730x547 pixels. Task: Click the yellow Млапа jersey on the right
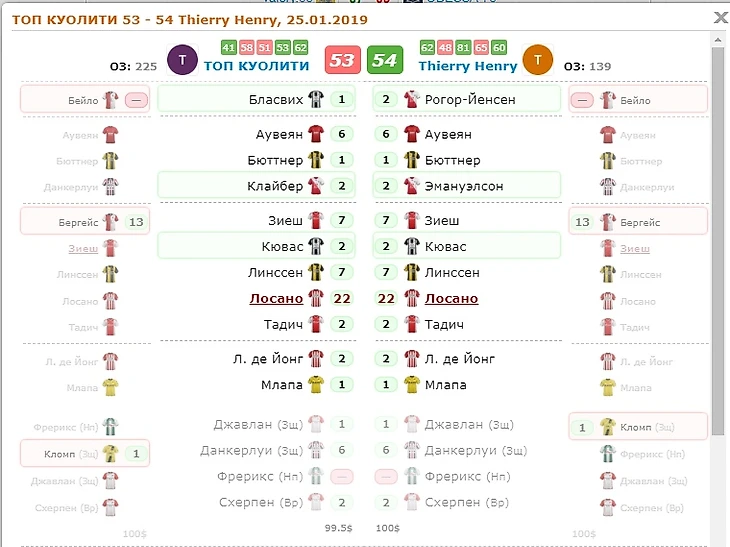(x=411, y=385)
